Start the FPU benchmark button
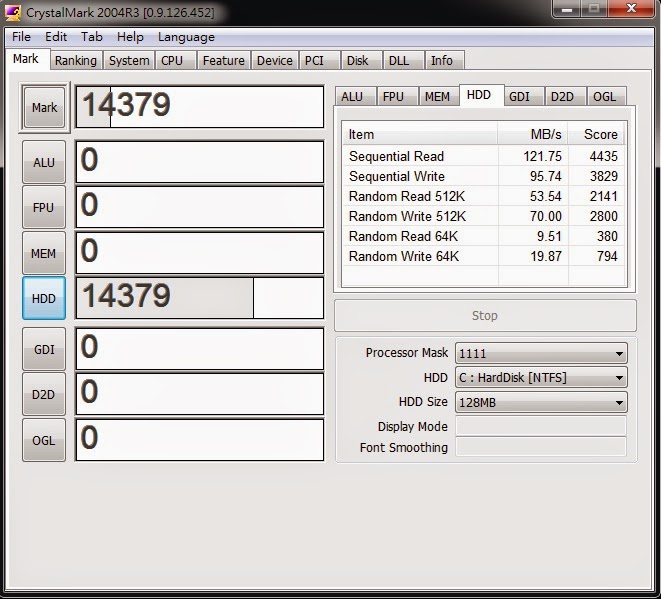Screen dimensions: 661x599 pyautogui.click(x=44, y=207)
